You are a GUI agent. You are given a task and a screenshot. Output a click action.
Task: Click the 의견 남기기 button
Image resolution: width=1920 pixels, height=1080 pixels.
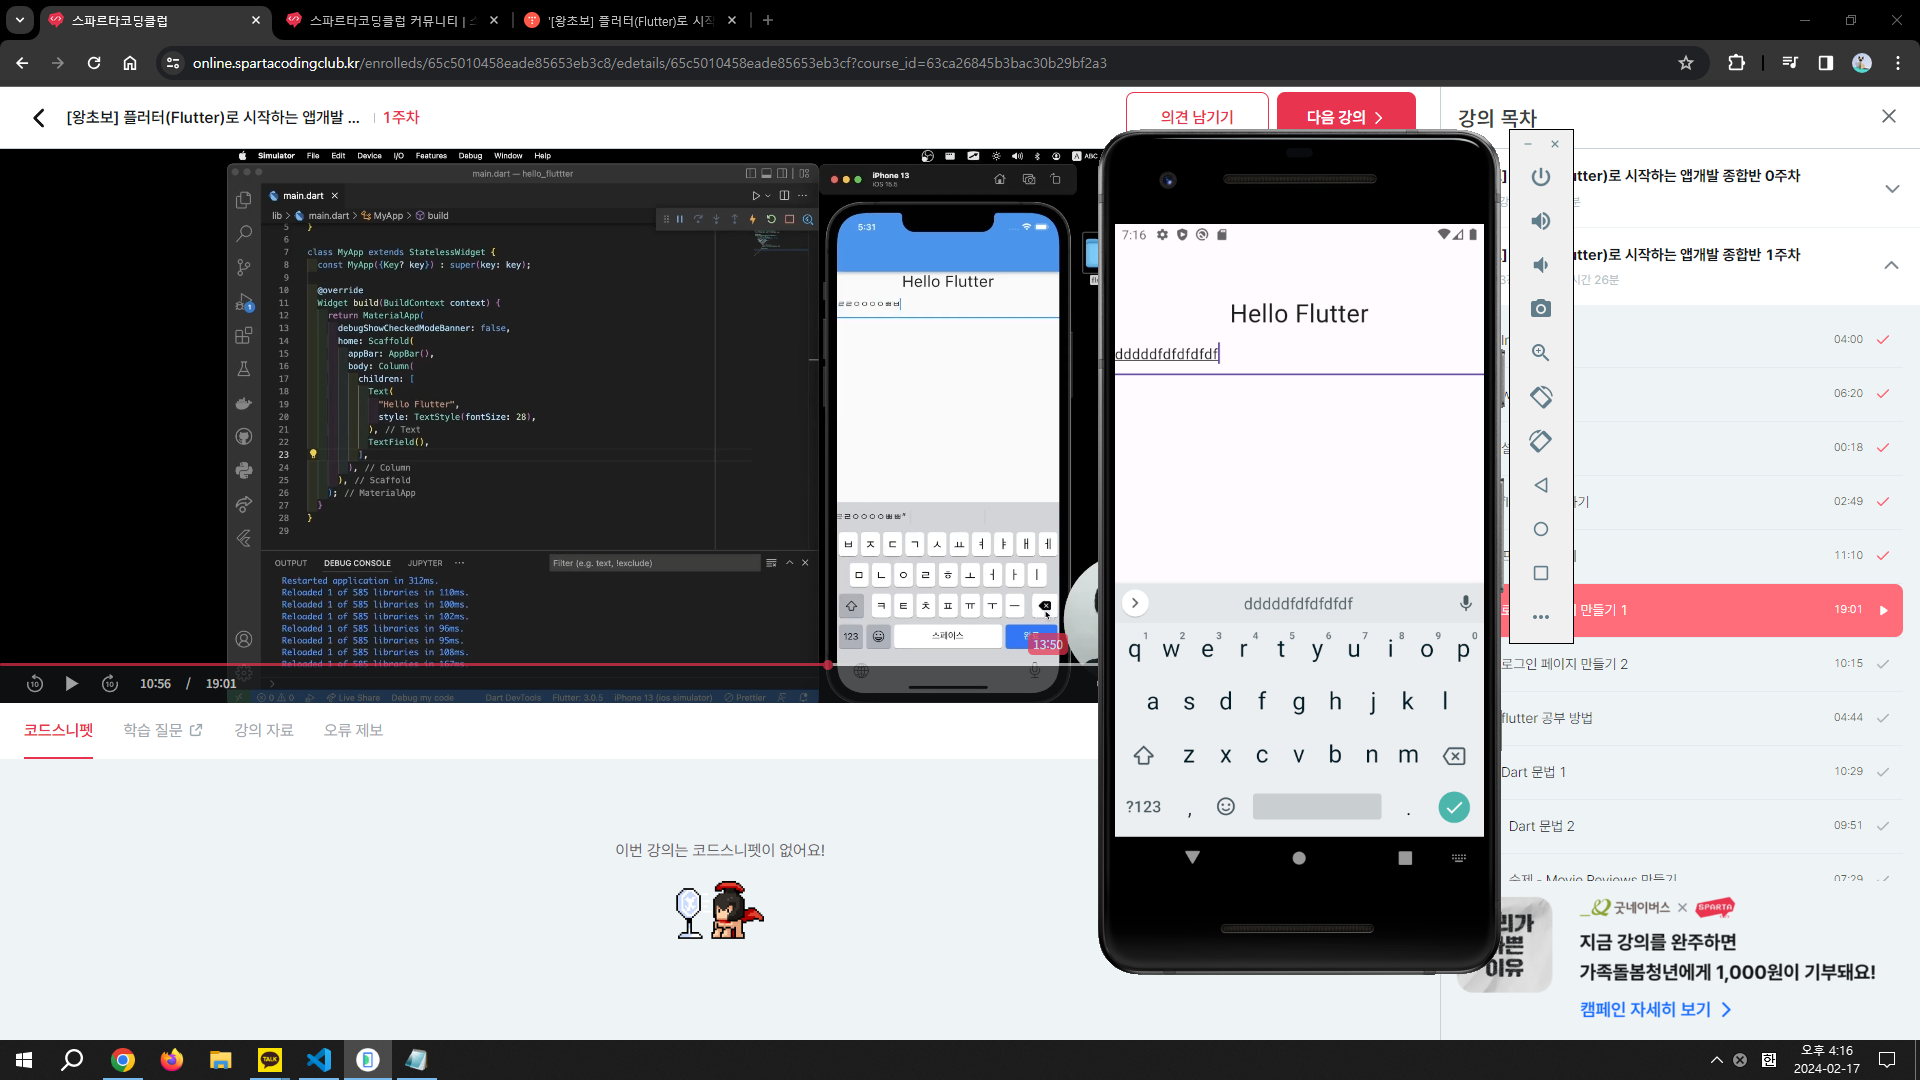[x=1197, y=117]
